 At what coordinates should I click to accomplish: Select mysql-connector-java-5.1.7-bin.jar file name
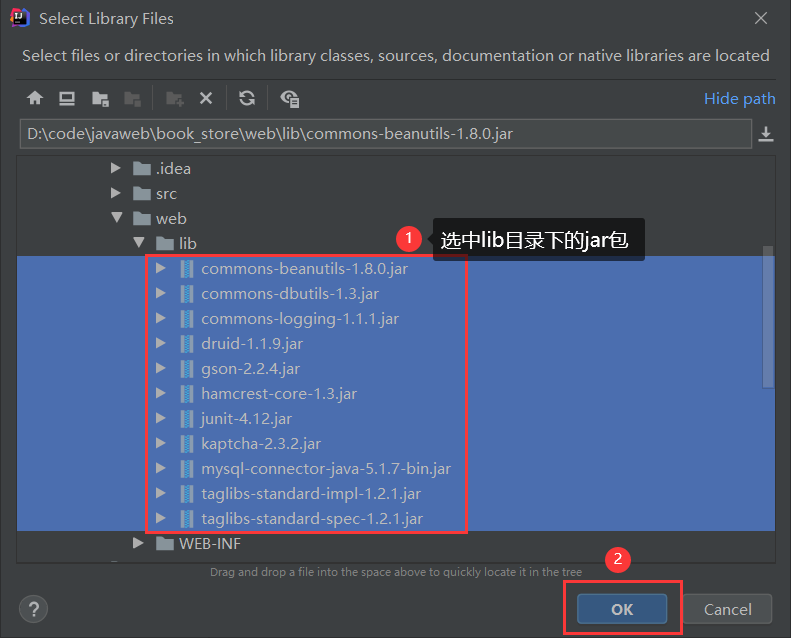click(x=326, y=469)
